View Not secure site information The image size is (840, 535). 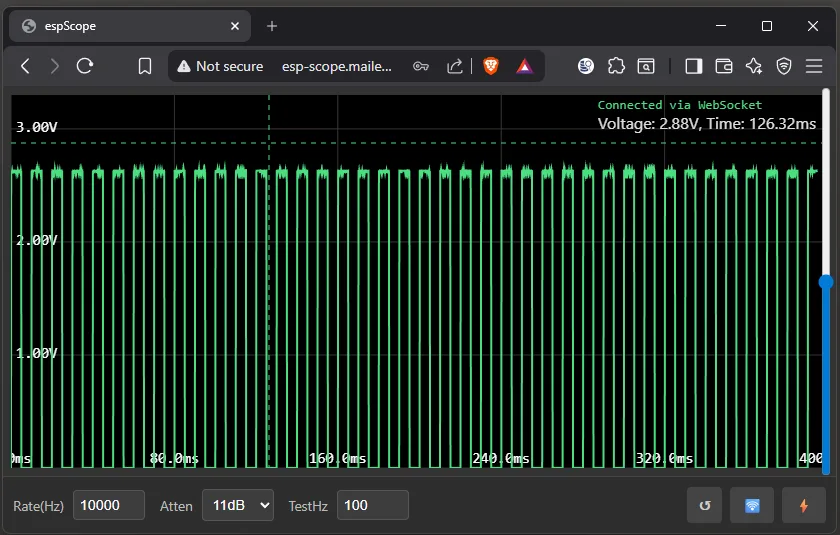point(220,66)
